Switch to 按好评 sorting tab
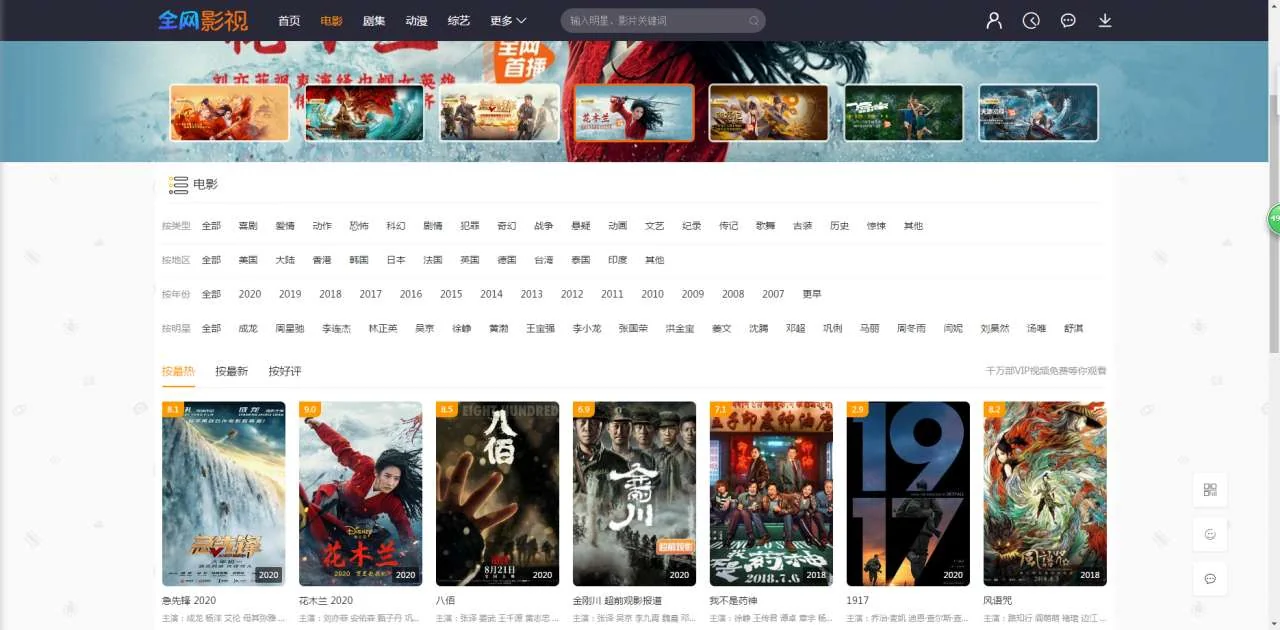Image resolution: width=1280 pixels, height=630 pixels. tap(284, 371)
